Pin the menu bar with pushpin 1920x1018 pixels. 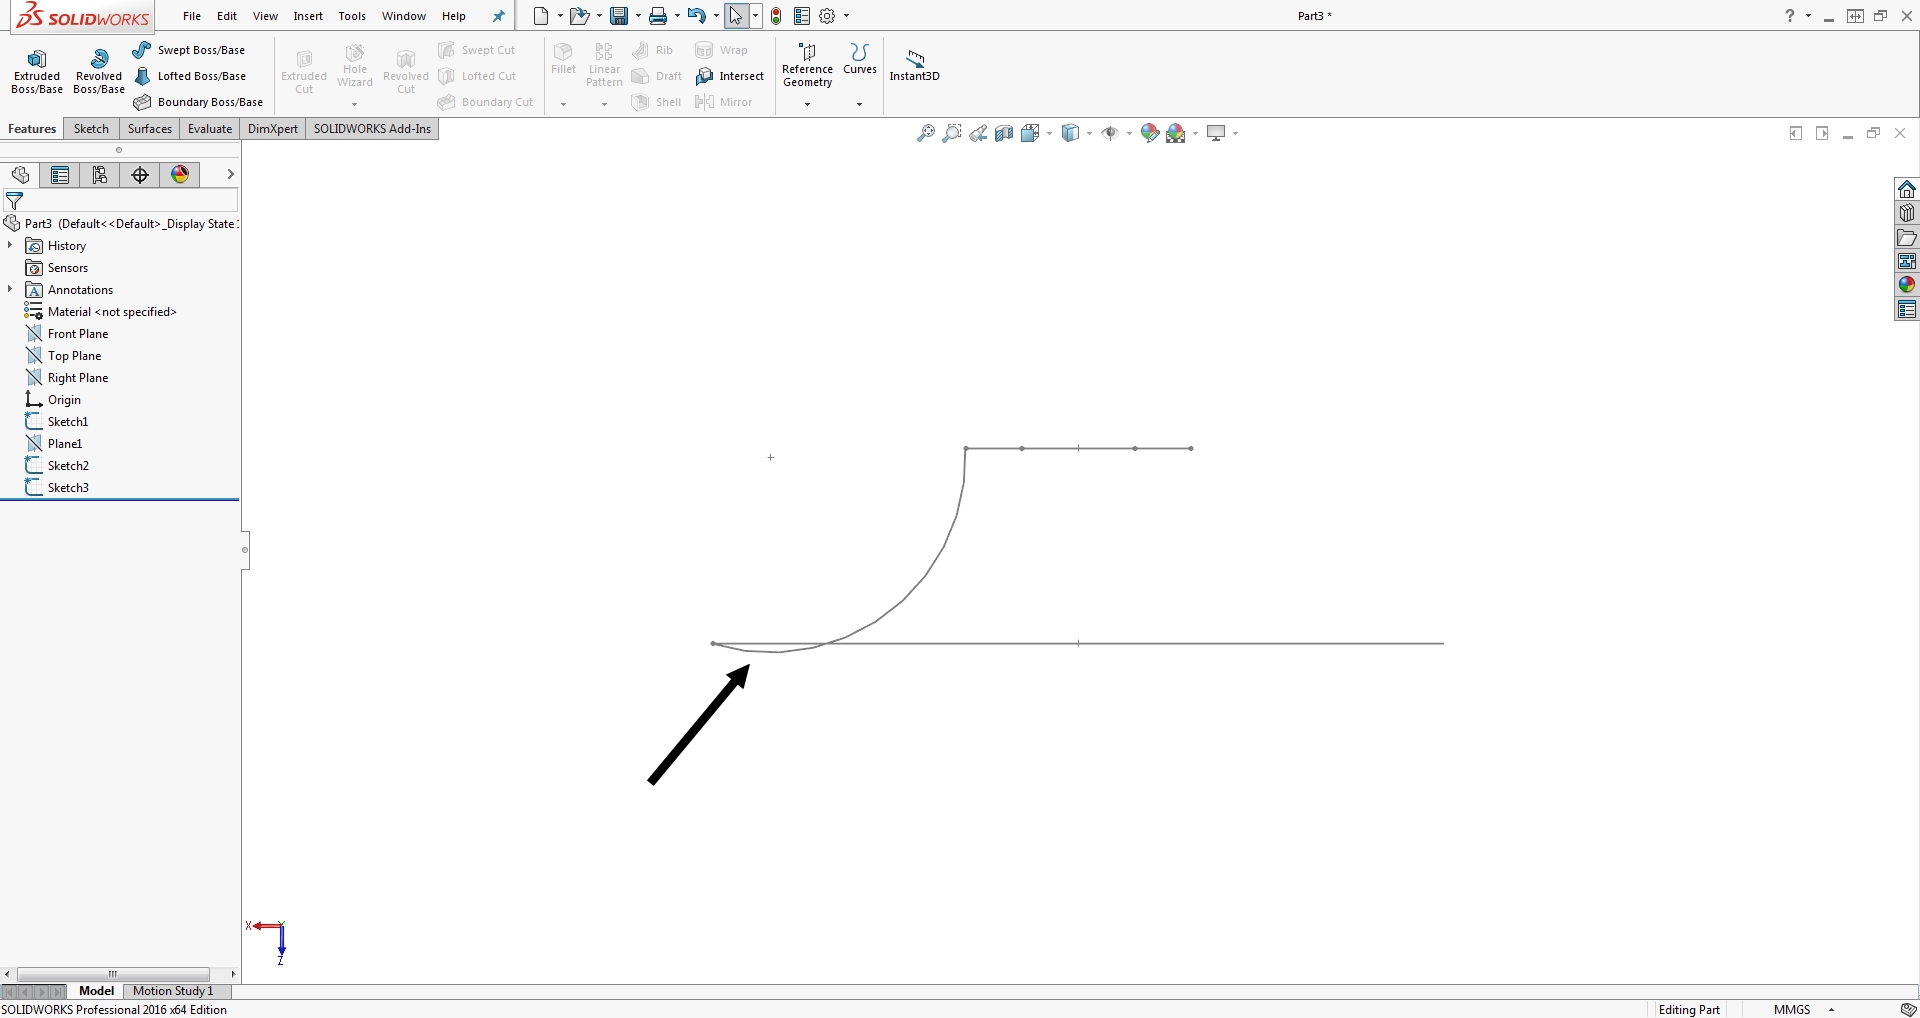click(x=499, y=16)
